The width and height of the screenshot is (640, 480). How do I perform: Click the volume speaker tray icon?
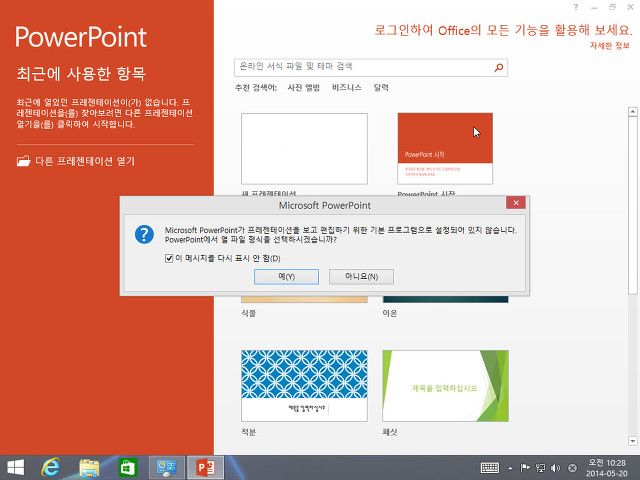556,468
